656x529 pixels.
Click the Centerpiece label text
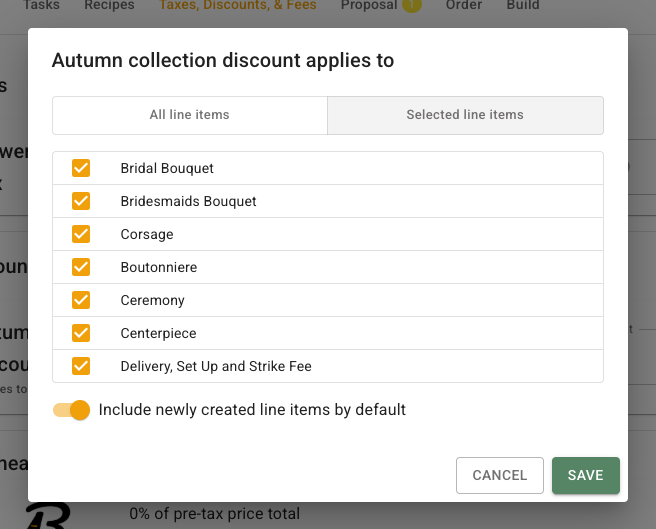(158, 333)
